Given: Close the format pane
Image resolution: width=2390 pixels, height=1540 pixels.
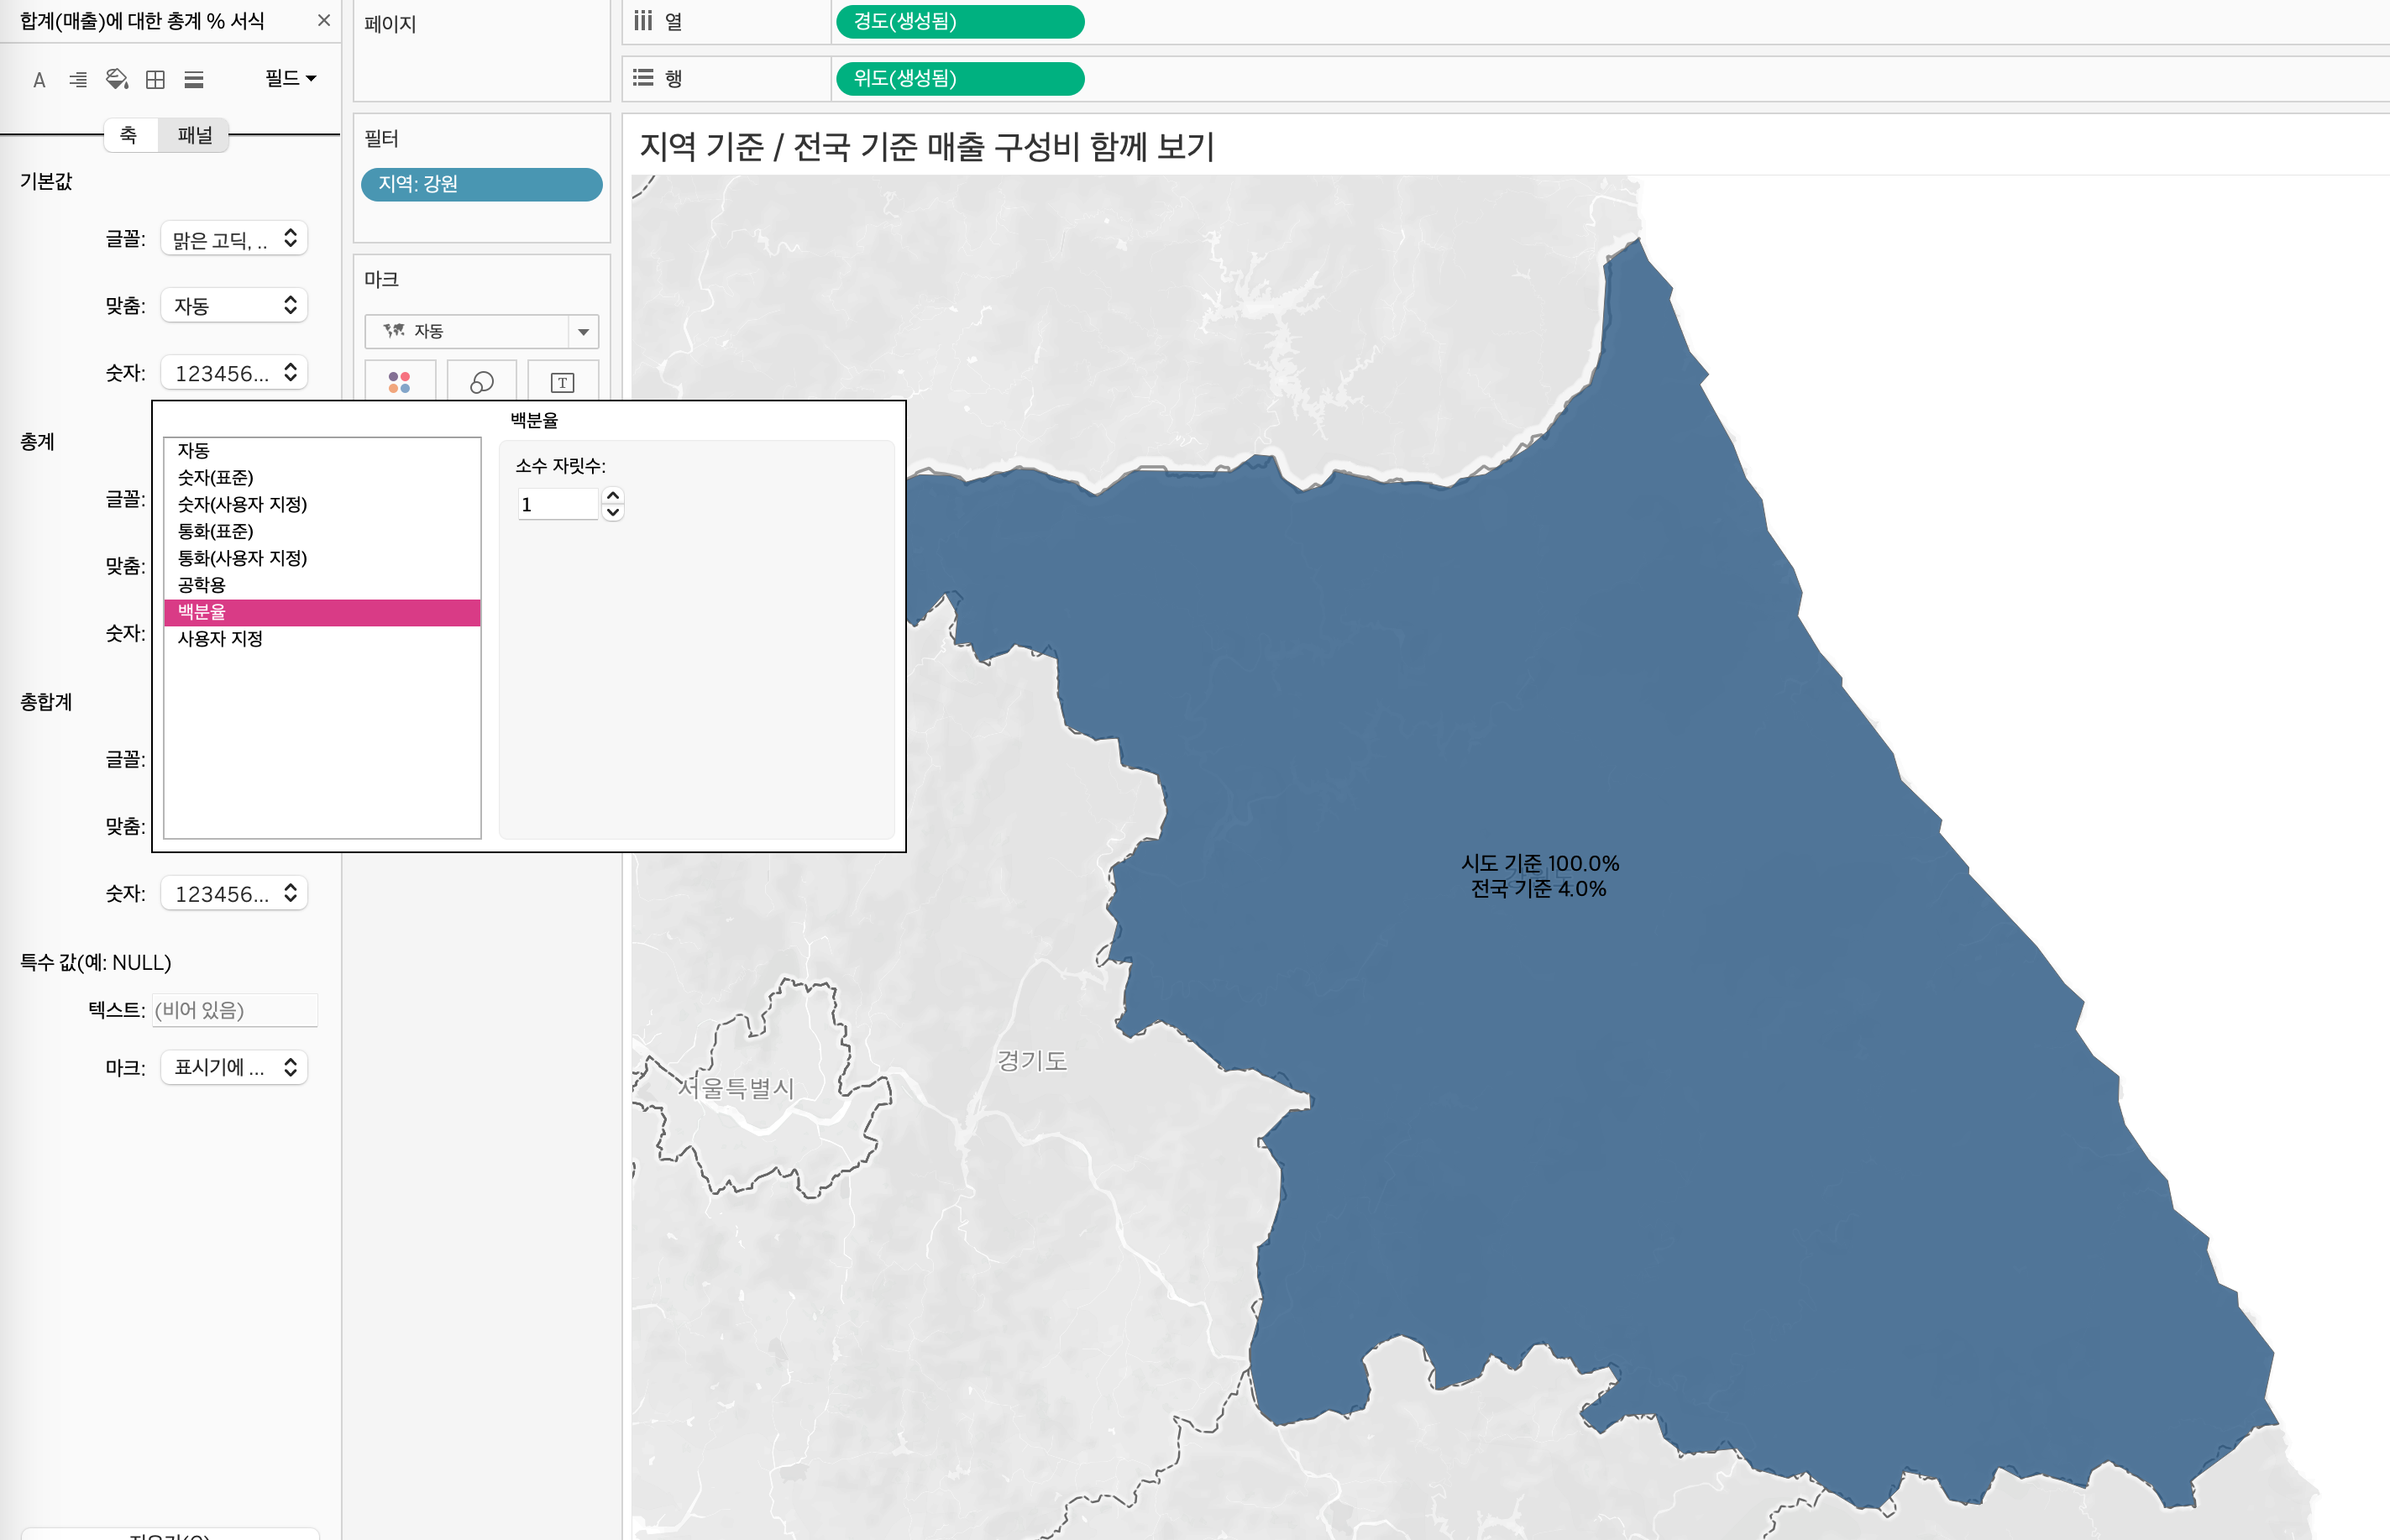Looking at the screenshot, I should (x=323, y=20).
